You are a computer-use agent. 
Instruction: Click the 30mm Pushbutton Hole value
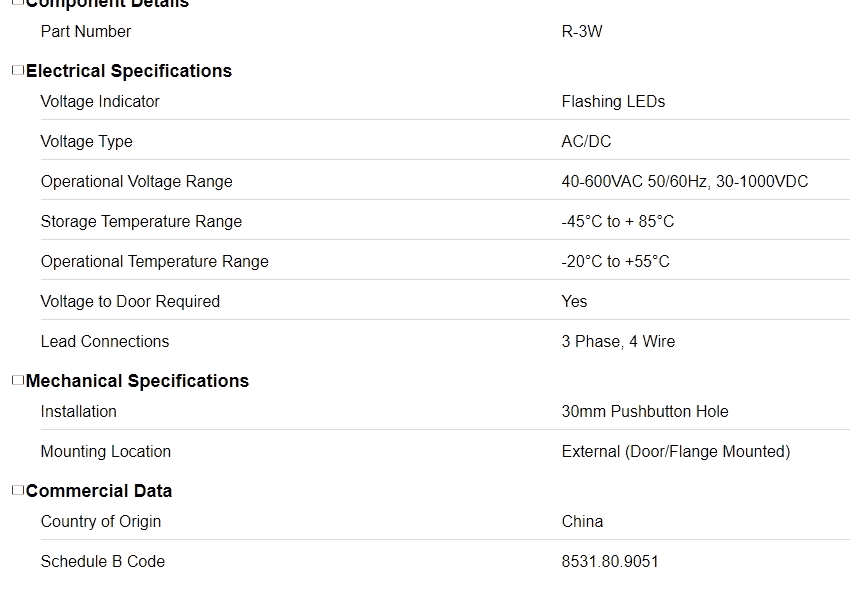click(x=645, y=411)
